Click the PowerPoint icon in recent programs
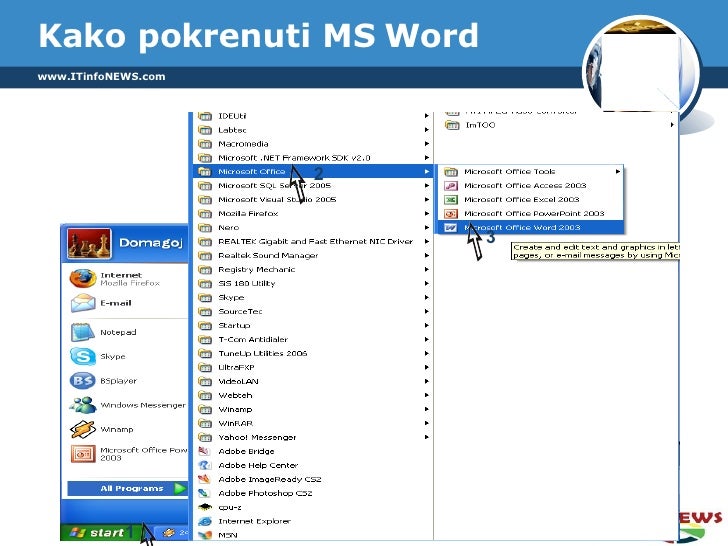This screenshot has width=728, height=546. 83,454
